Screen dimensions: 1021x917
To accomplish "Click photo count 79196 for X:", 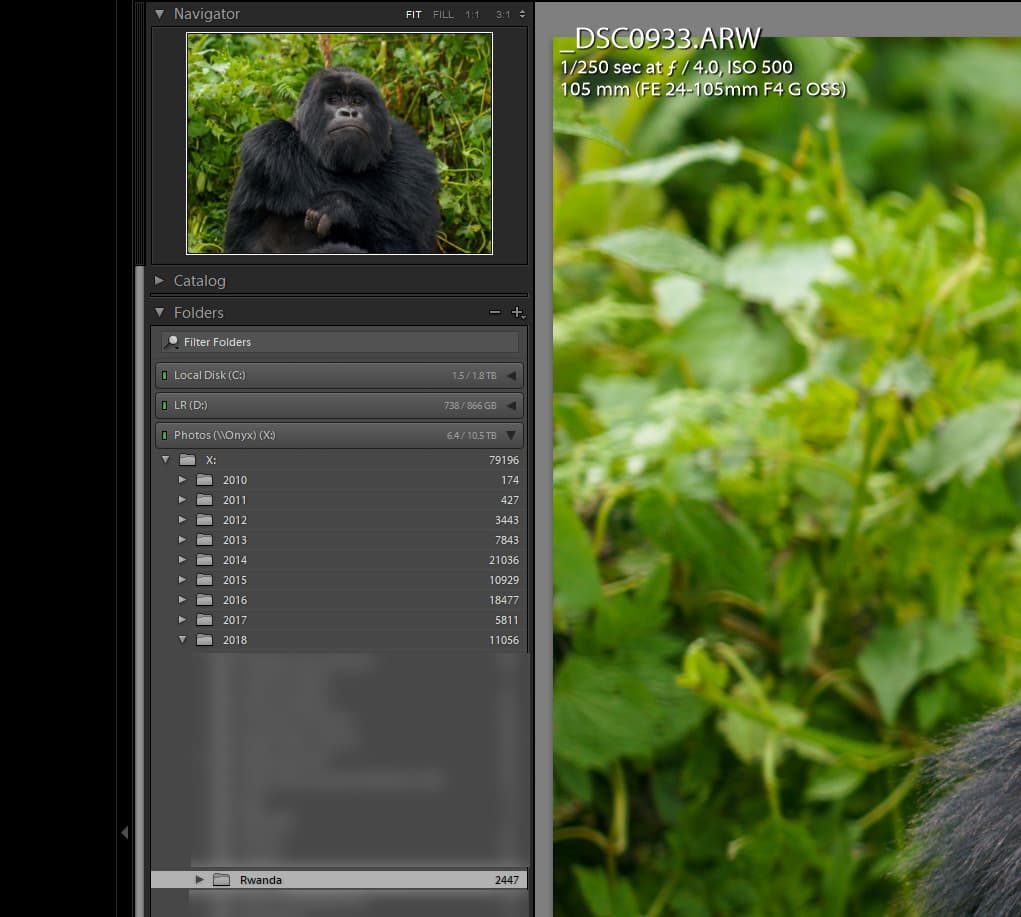I will click(504, 460).
